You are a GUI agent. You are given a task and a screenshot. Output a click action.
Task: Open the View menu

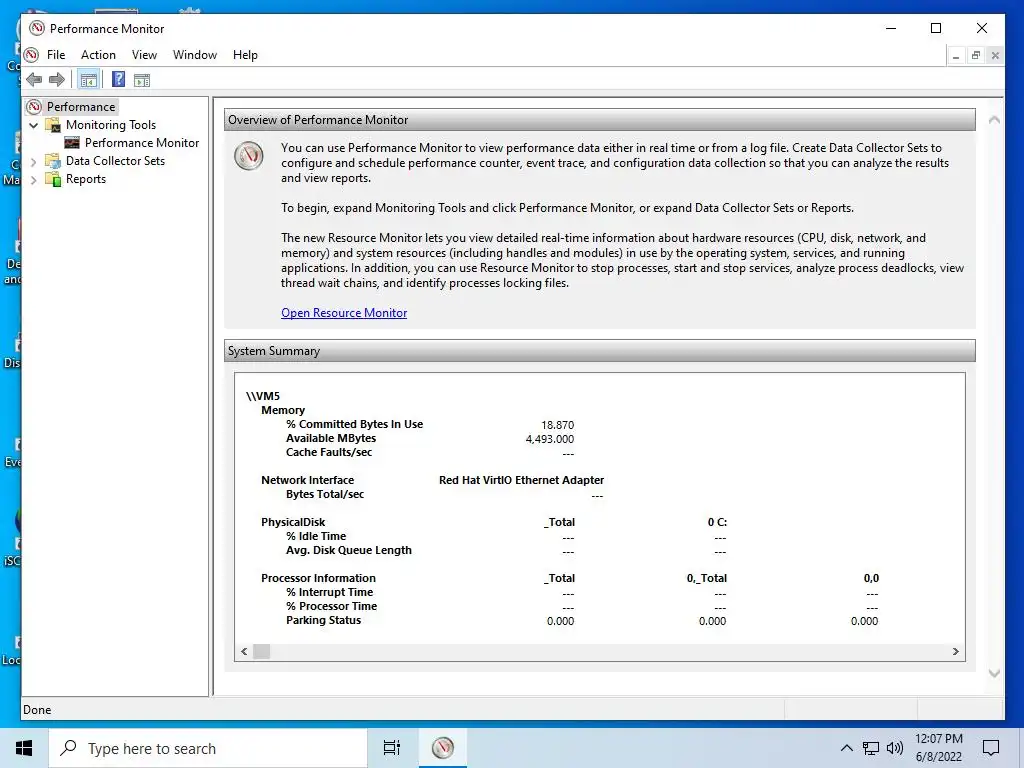144,55
